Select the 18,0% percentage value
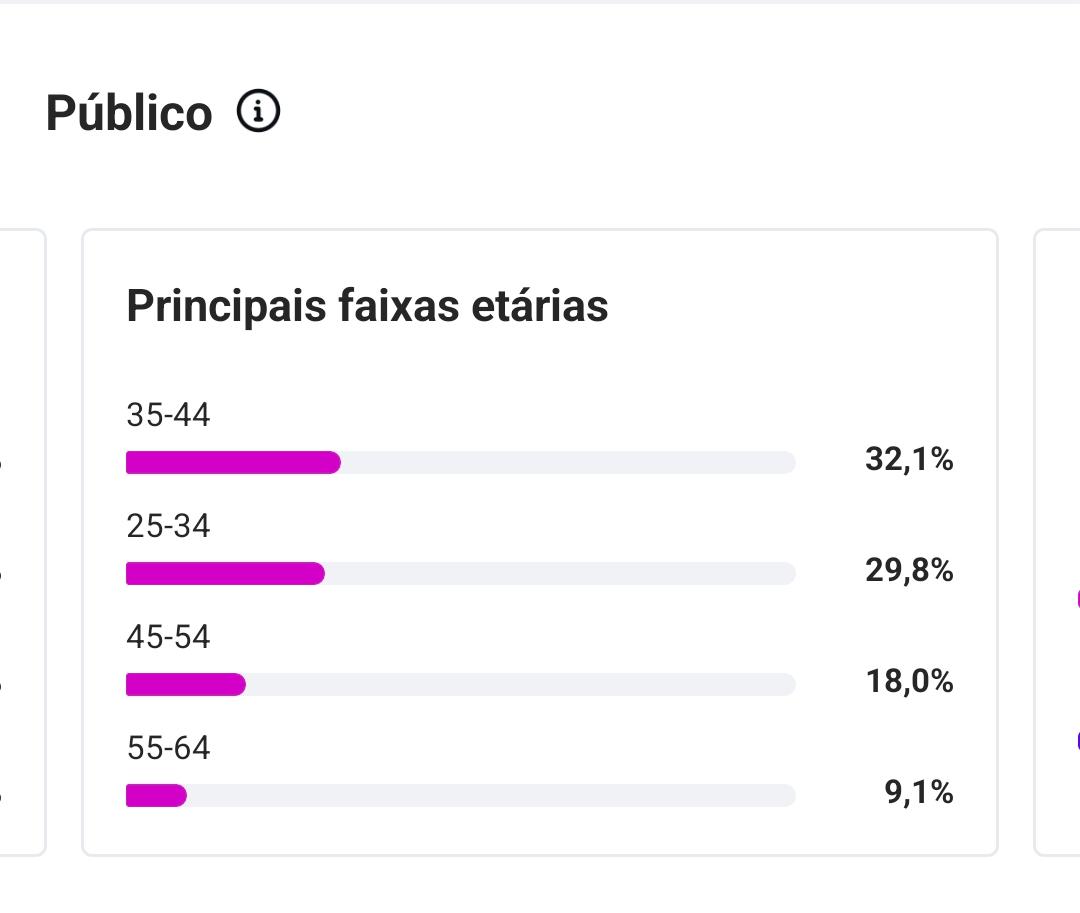The width and height of the screenshot is (1080, 913). click(909, 682)
